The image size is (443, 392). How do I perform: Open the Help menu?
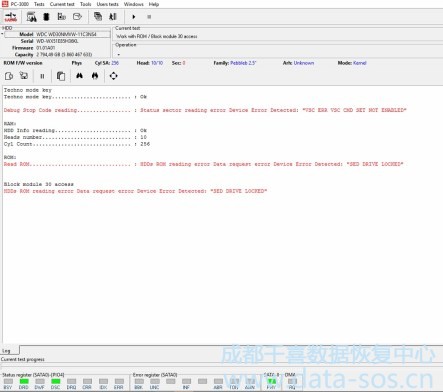(154, 4)
